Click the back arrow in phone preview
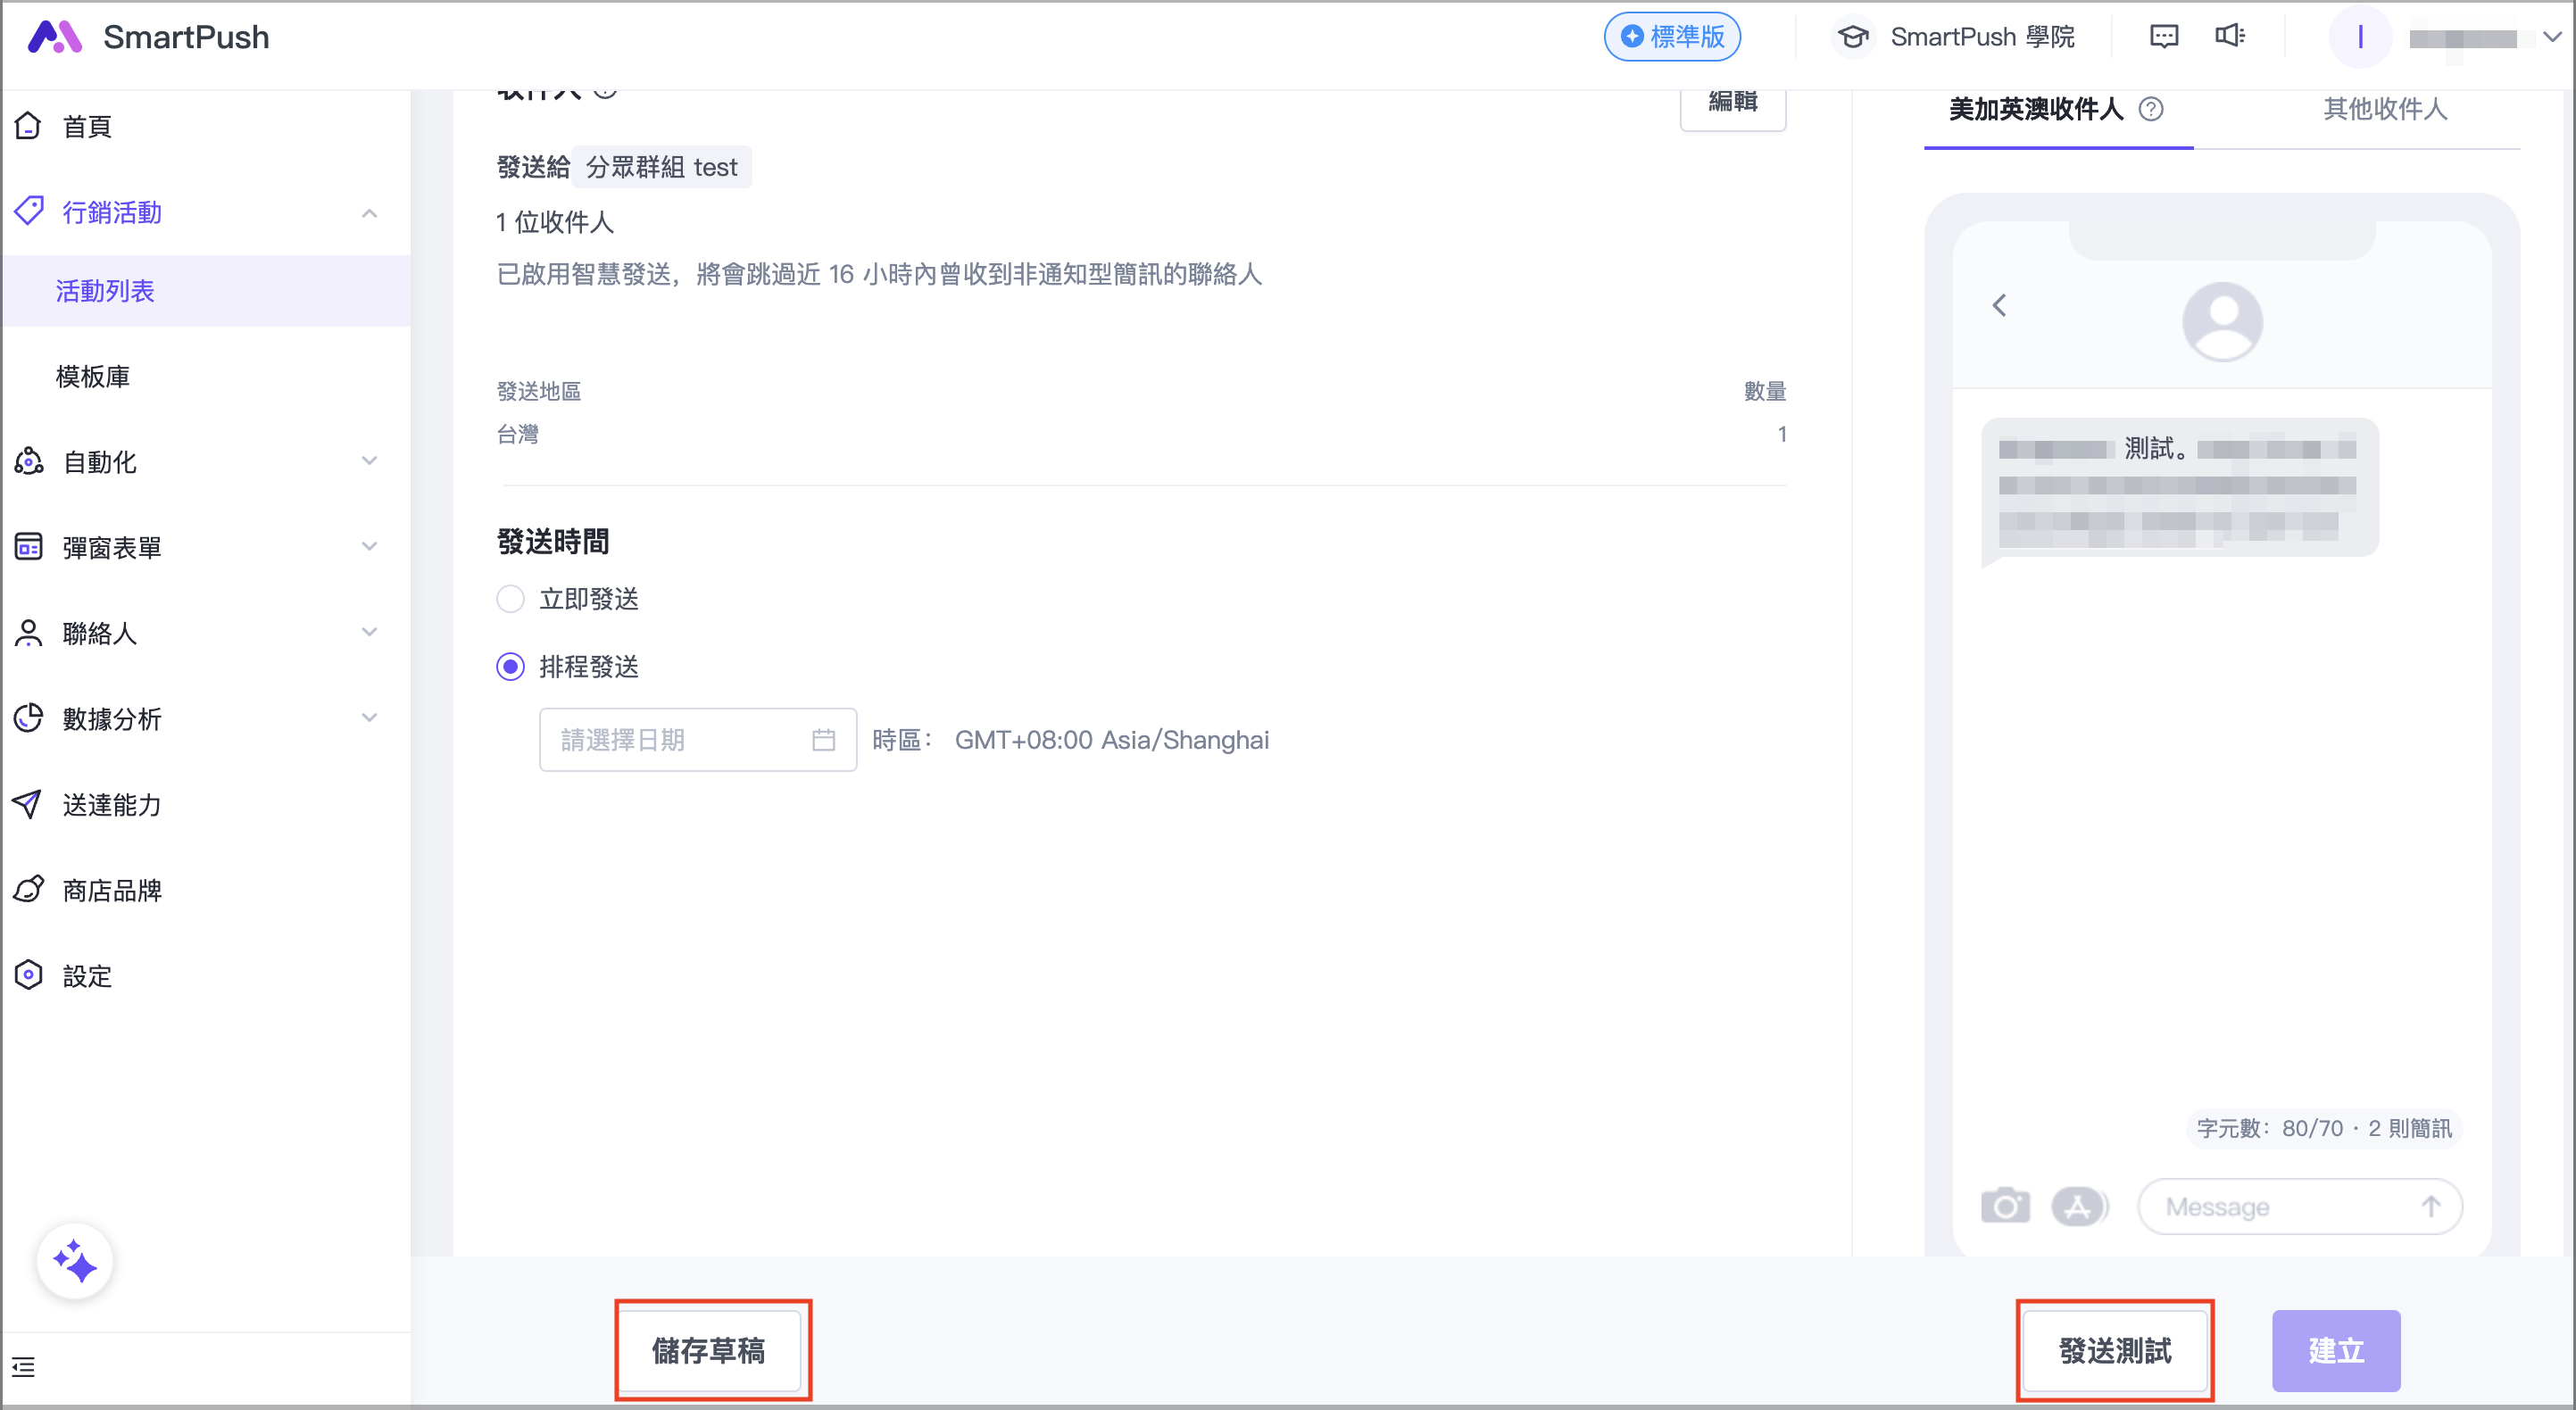The image size is (2576, 1410). click(2000, 305)
